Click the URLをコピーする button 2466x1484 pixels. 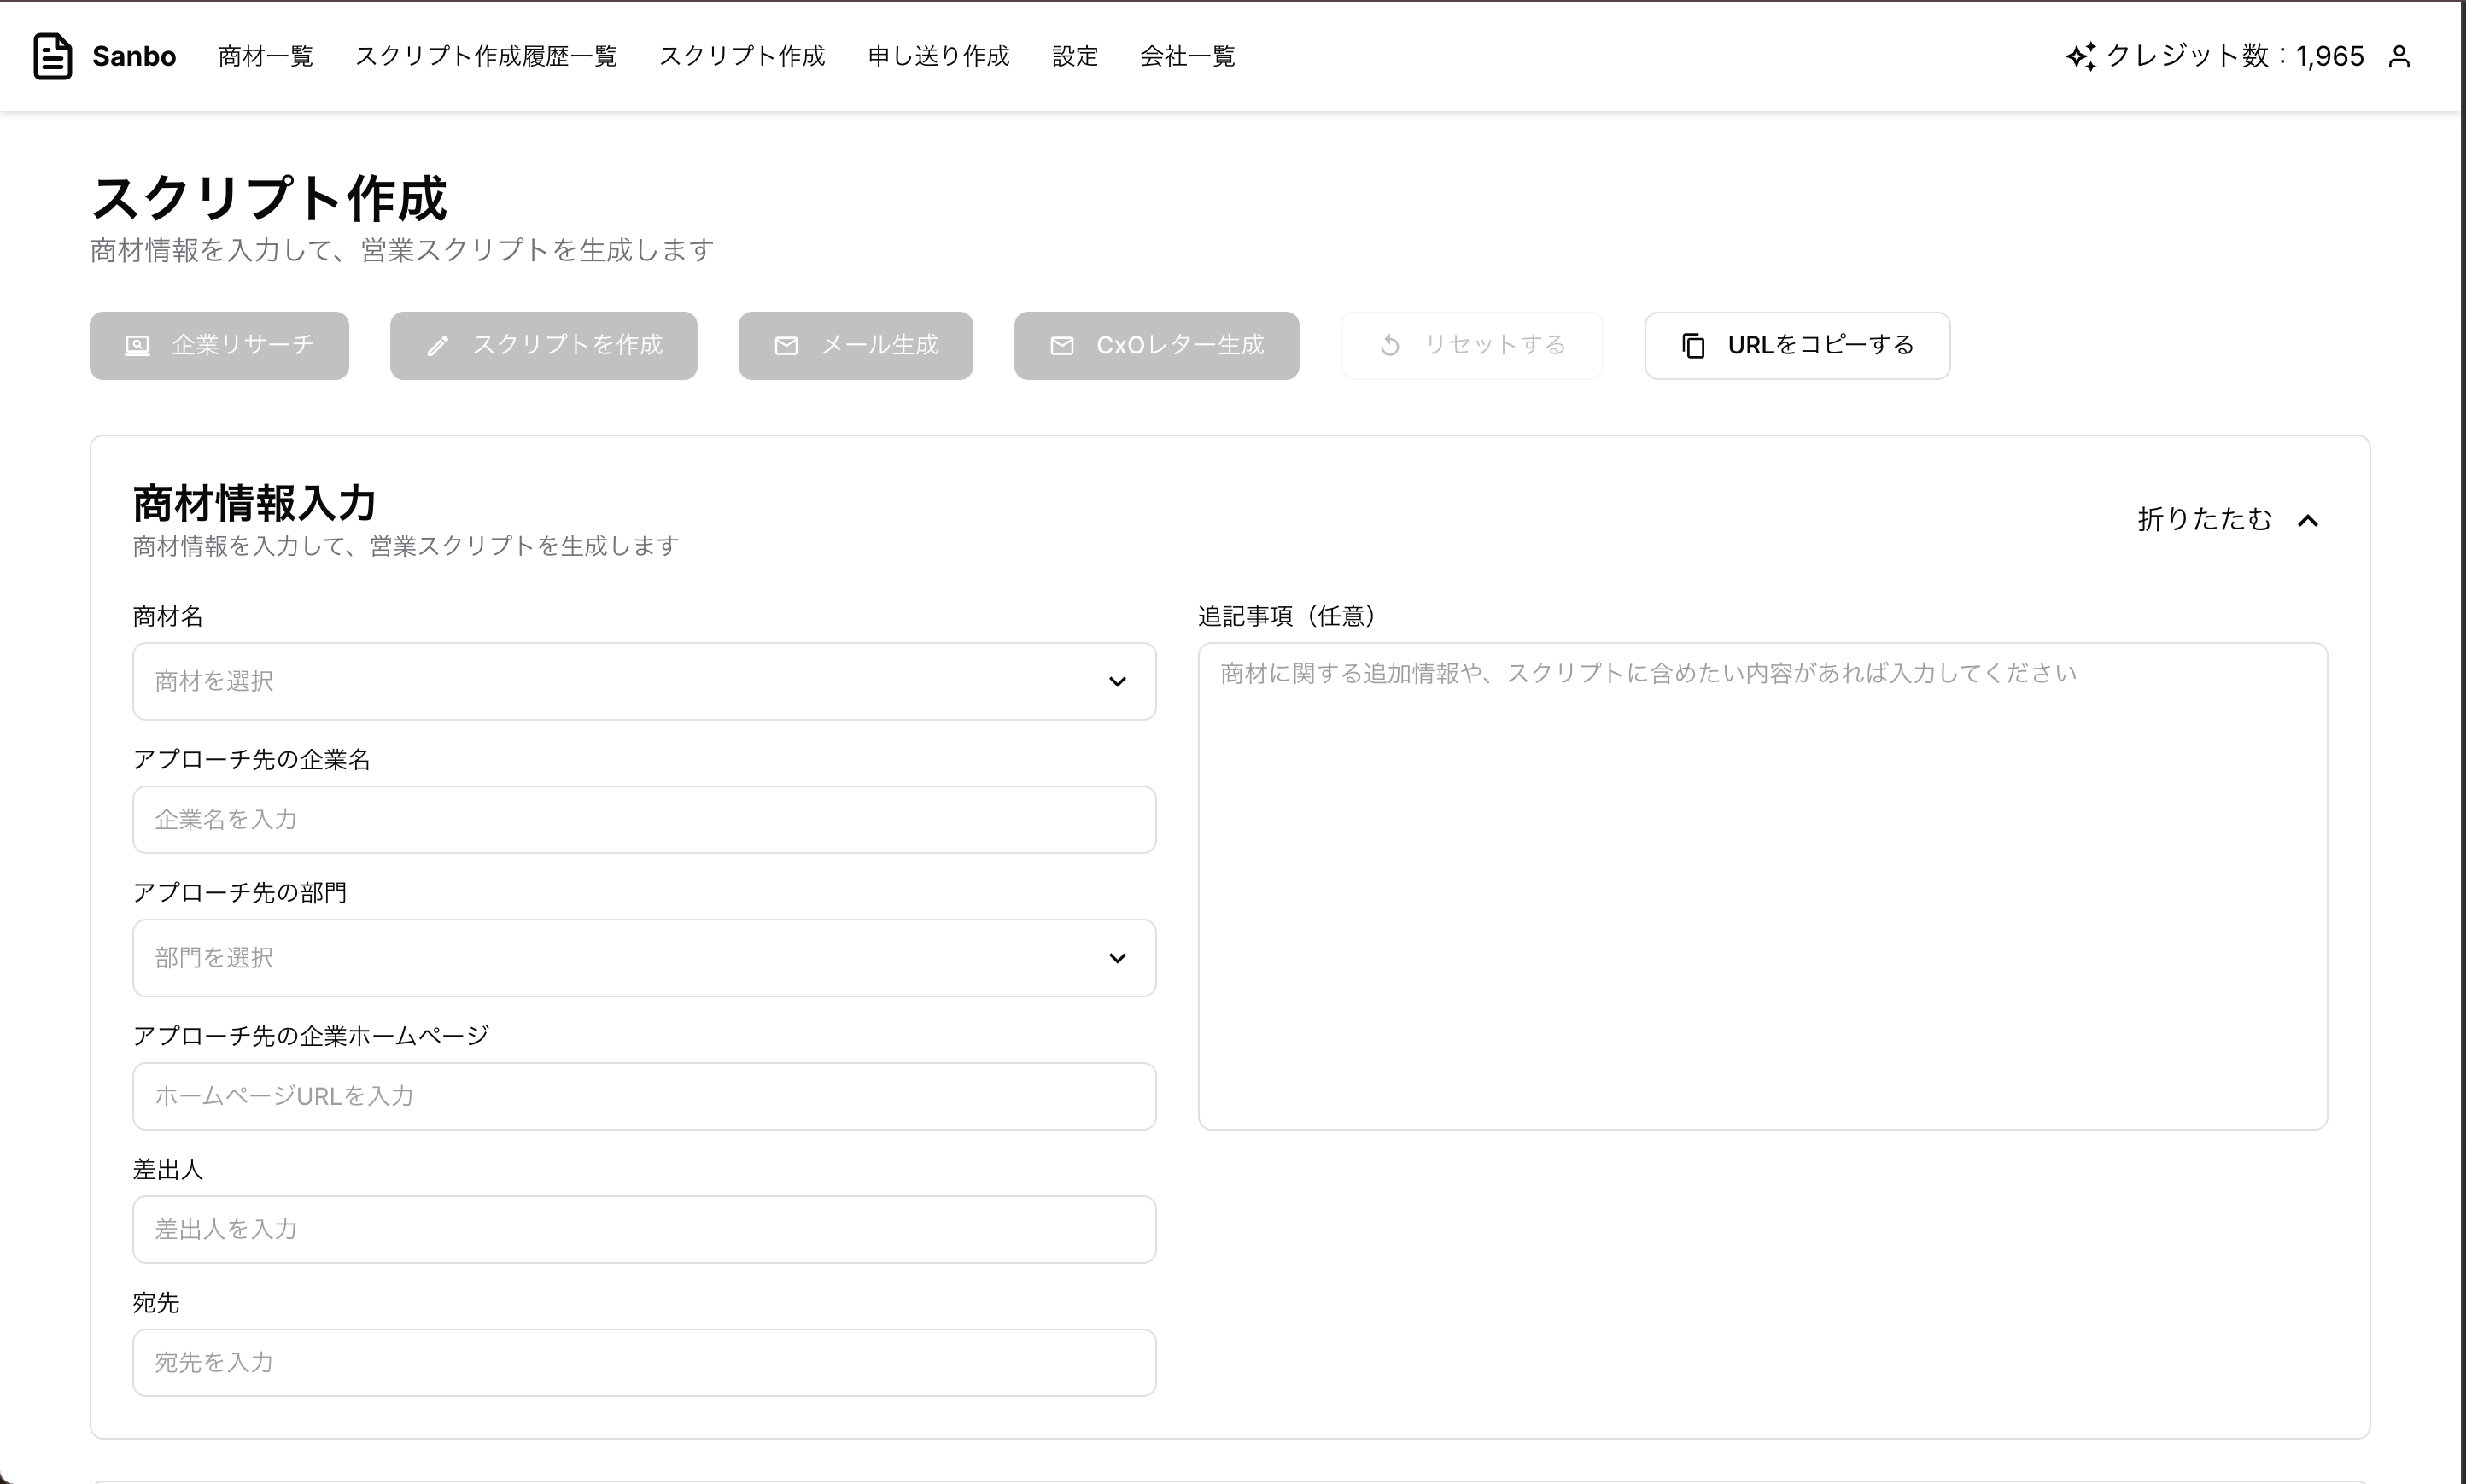click(1797, 345)
